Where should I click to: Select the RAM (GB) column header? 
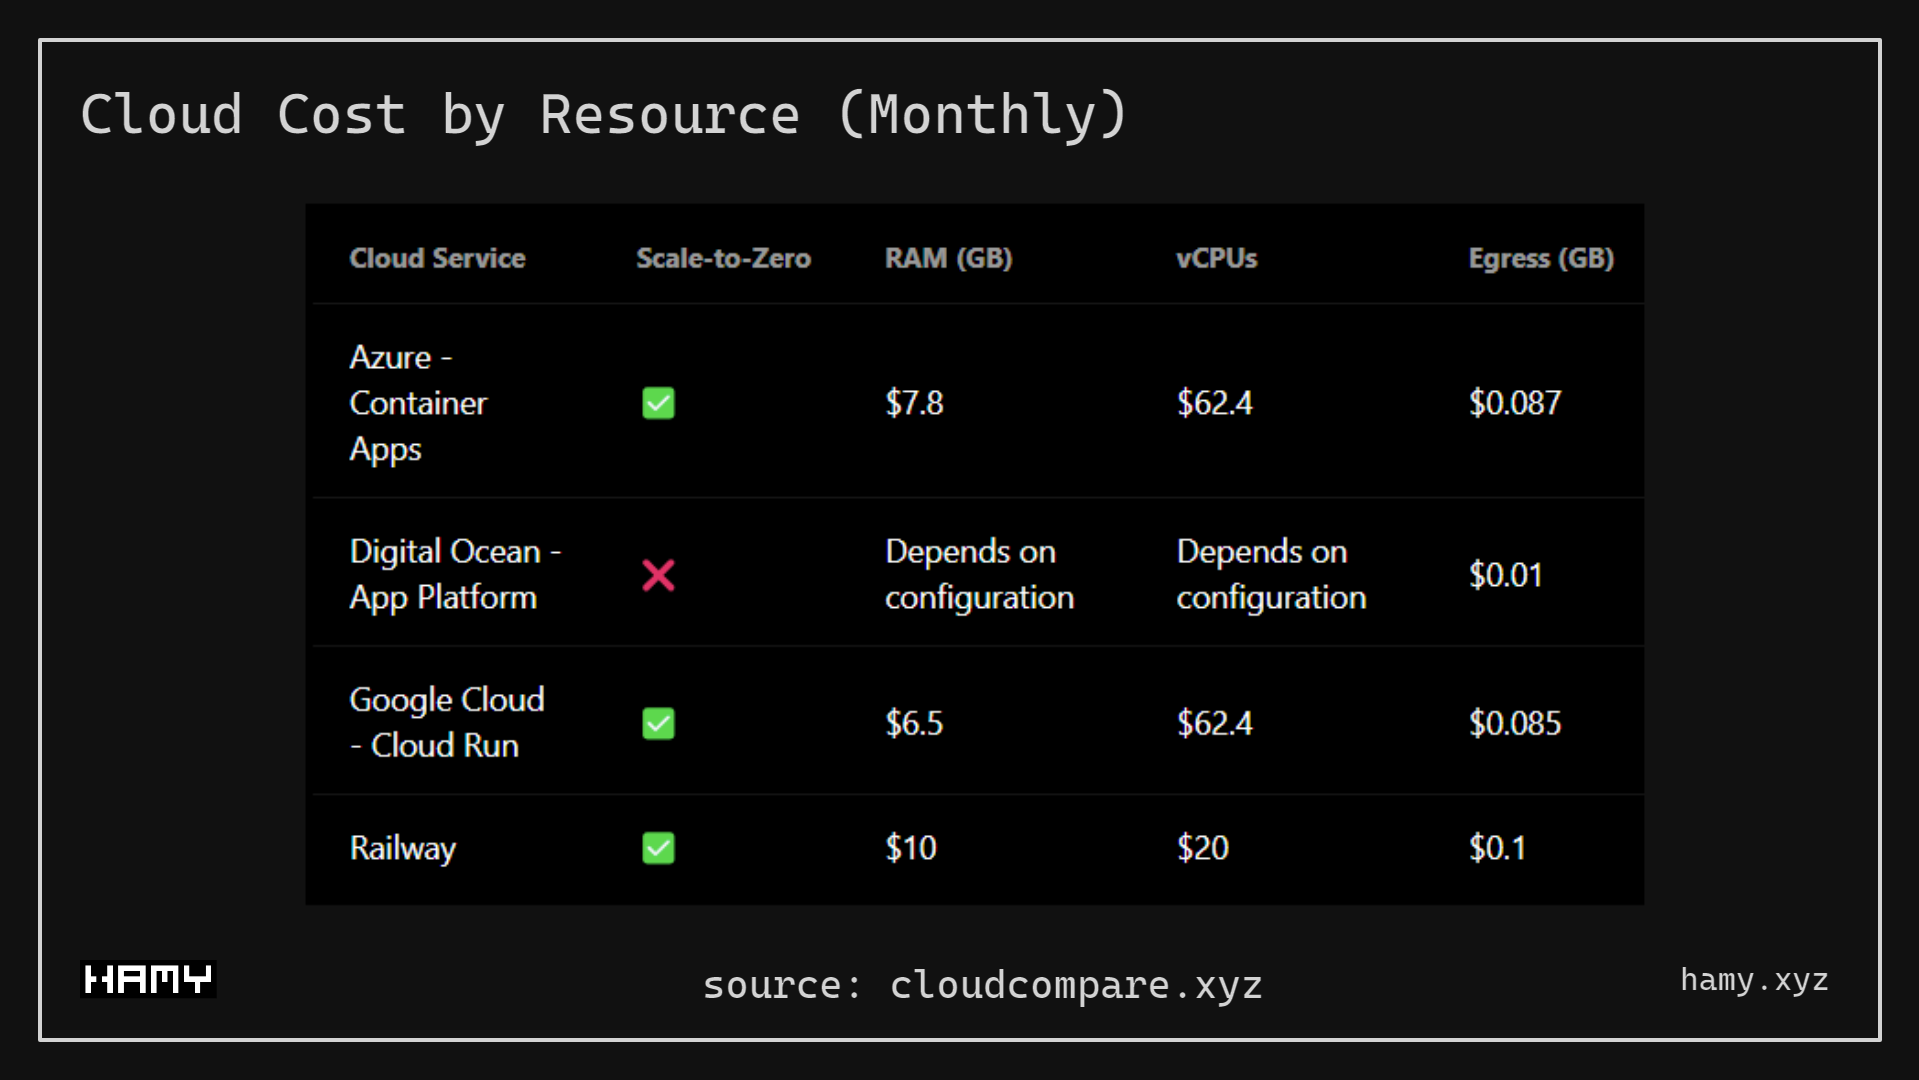click(x=947, y=258)
